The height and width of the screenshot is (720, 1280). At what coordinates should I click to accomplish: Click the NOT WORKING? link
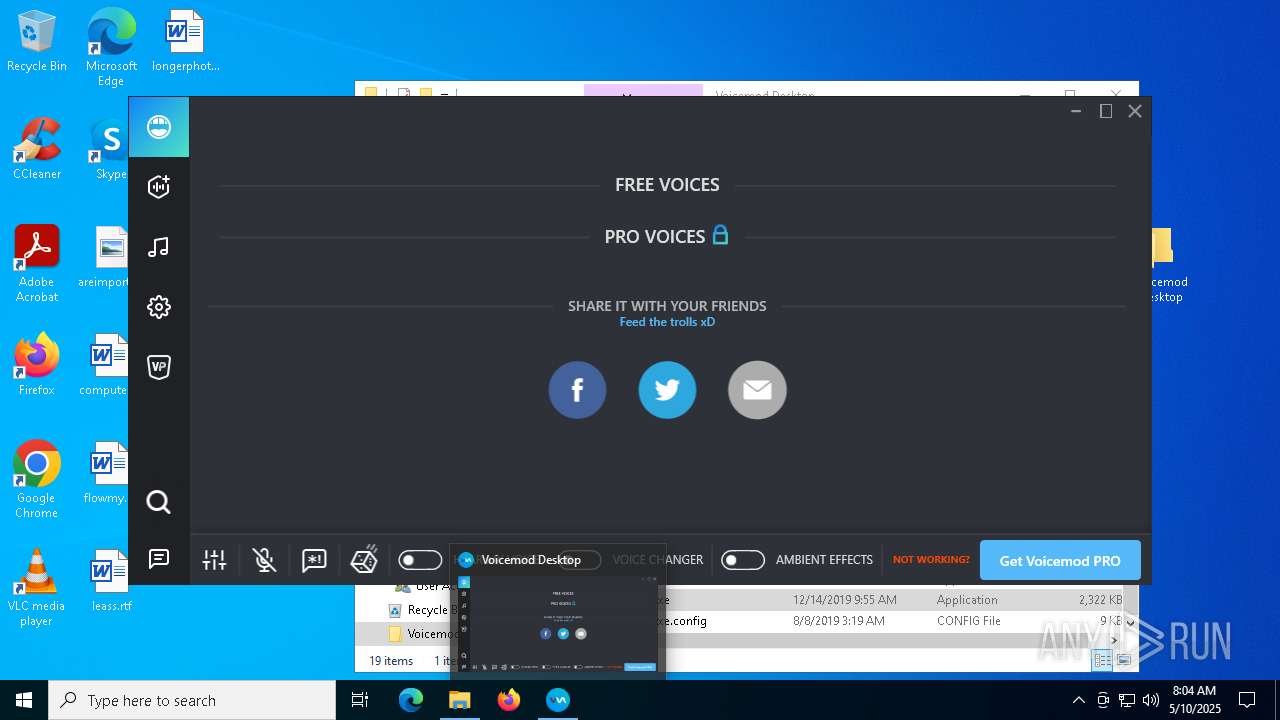931,560
